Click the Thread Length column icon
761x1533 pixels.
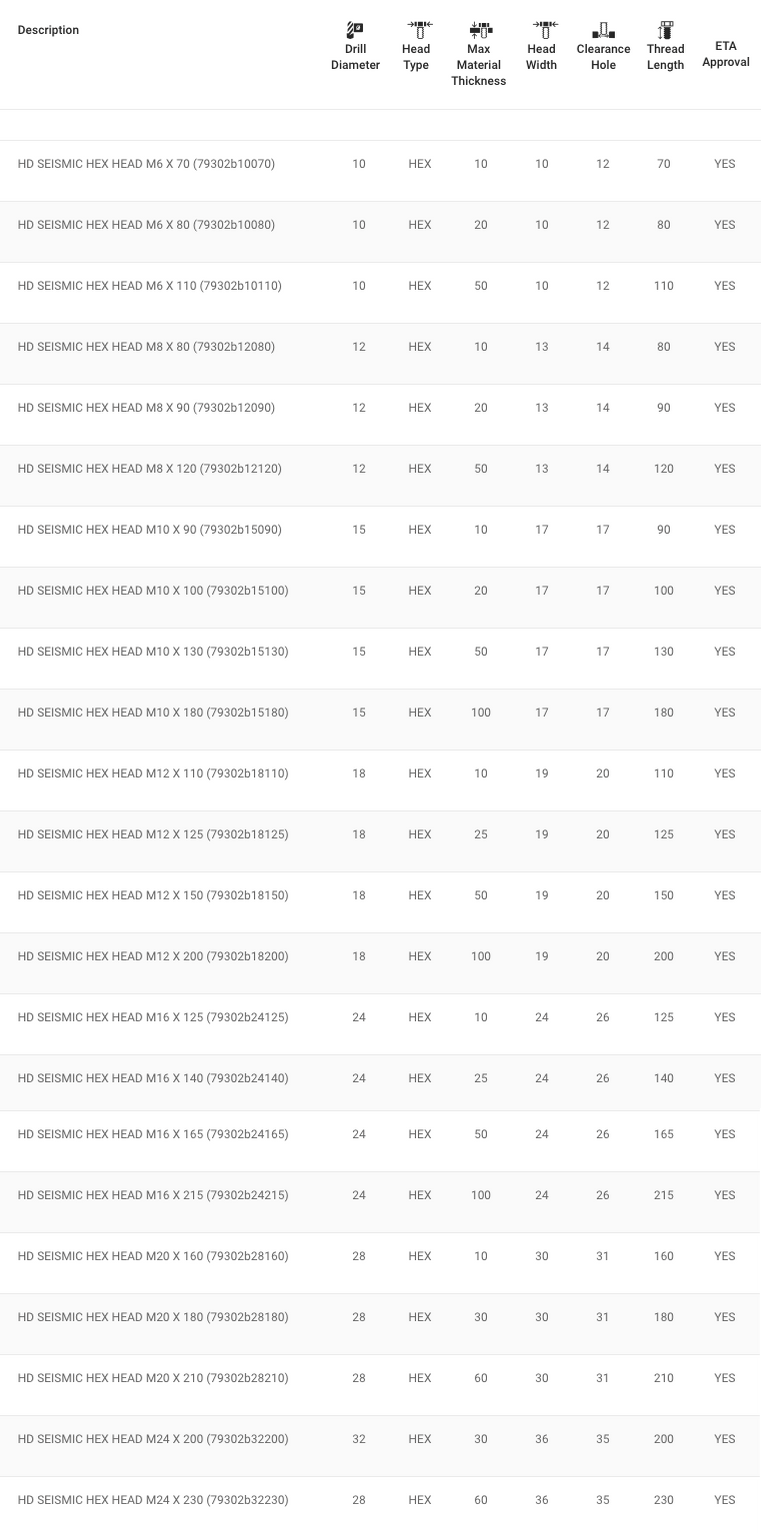click(665, 29)
